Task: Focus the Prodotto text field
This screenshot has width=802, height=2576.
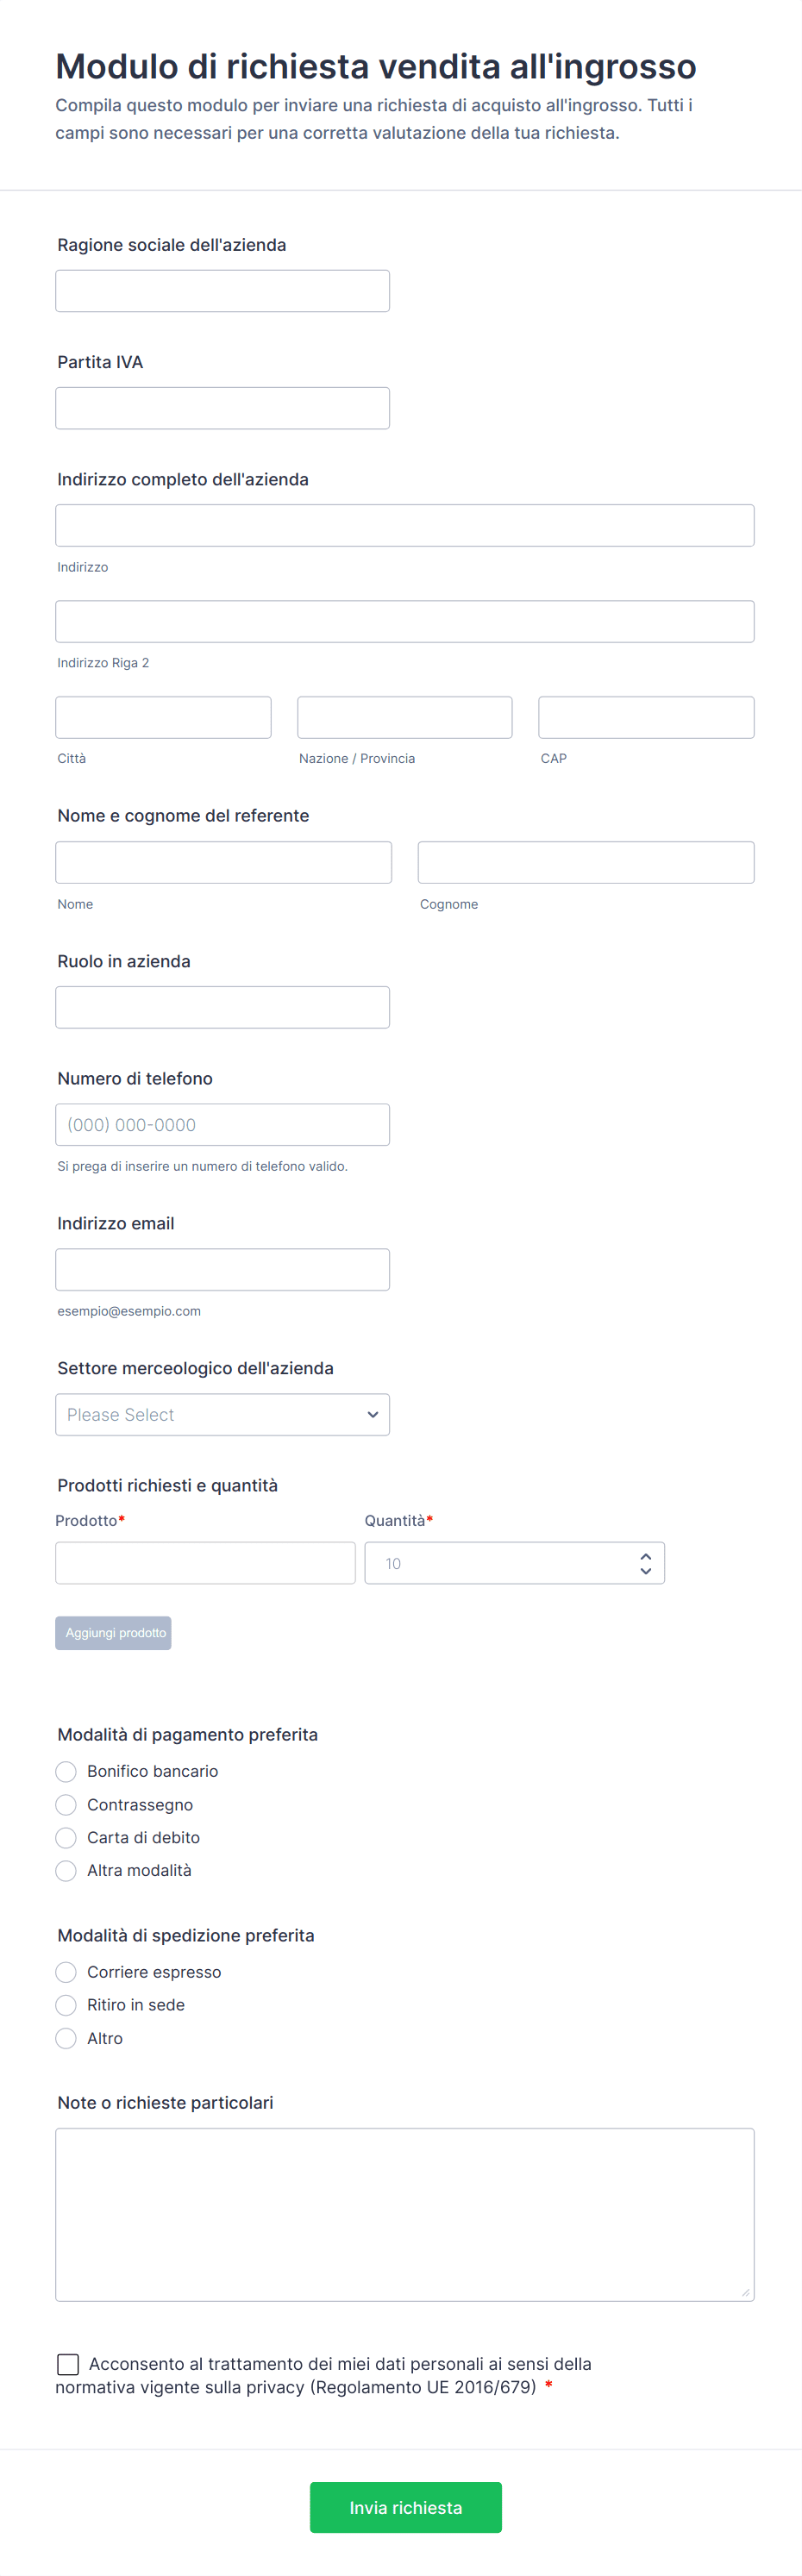Action: tap(205, 1563)
